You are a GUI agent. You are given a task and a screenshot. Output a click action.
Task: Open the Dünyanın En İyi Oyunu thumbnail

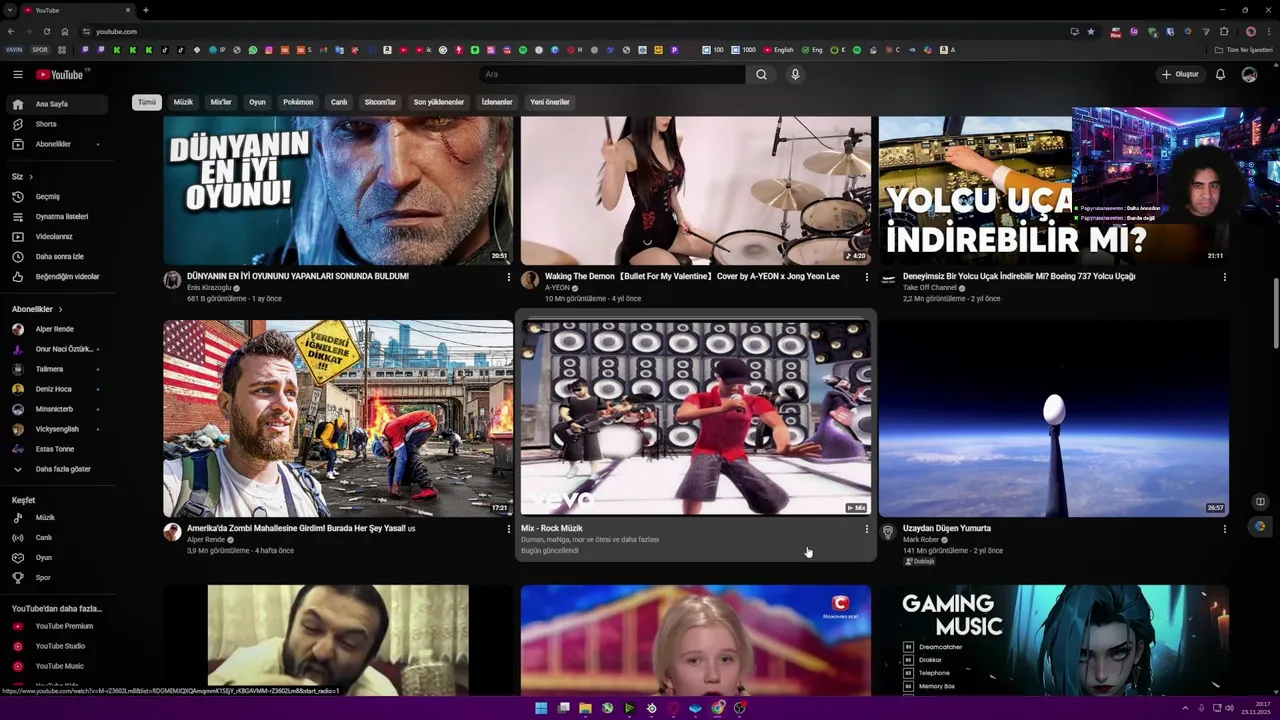click(x=338, y=190)
